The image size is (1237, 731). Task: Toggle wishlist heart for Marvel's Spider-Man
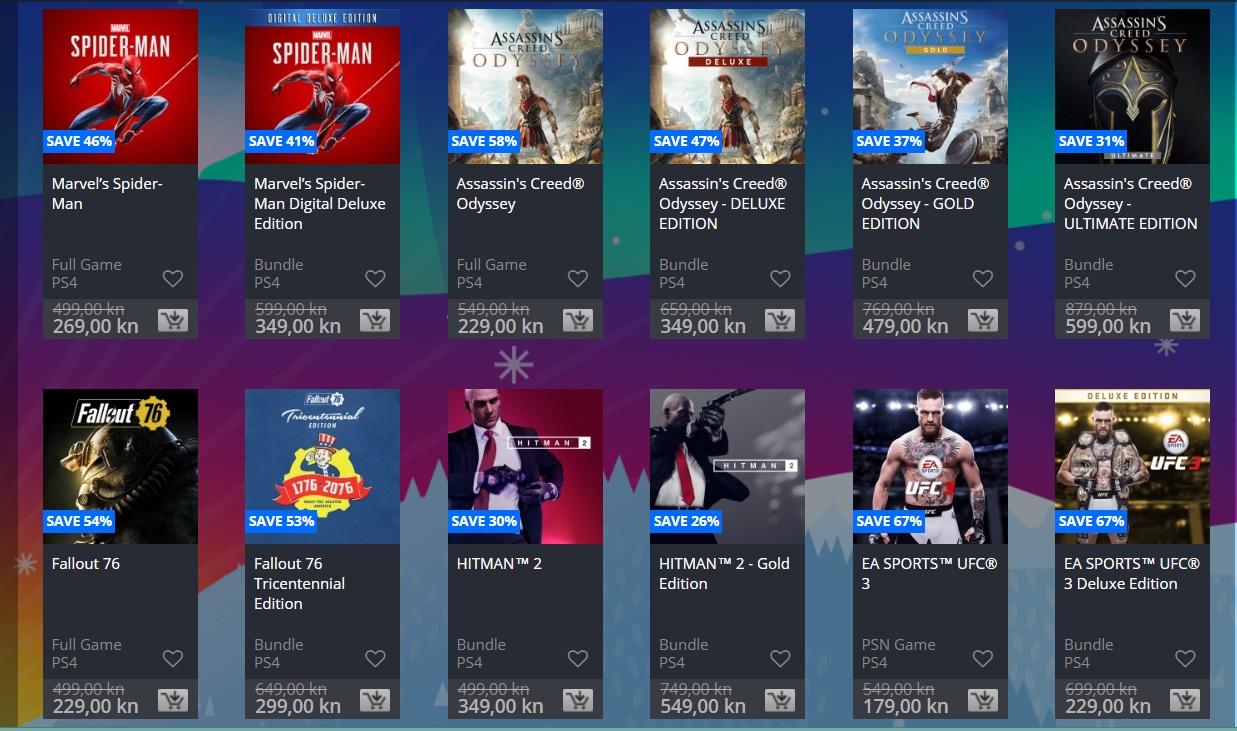[x=173, y=278]
